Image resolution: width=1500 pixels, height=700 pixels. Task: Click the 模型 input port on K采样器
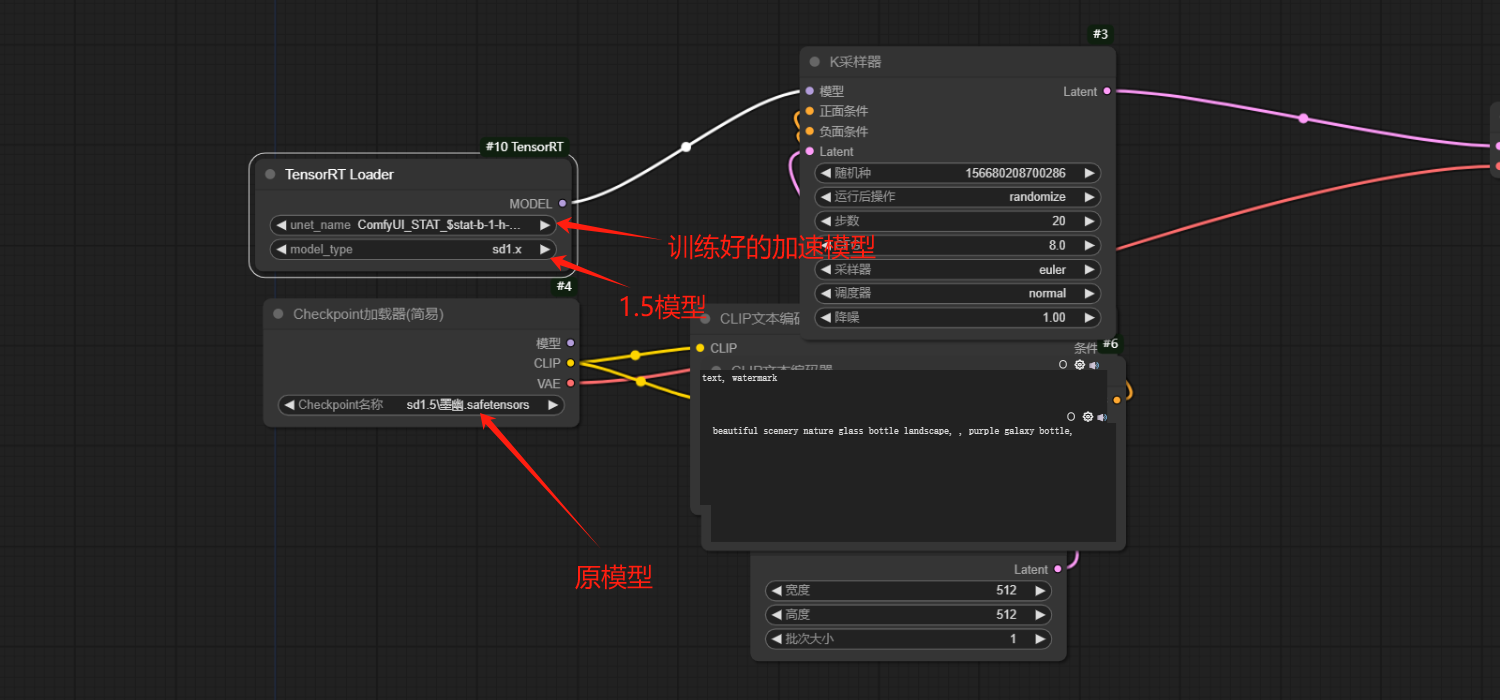(810, 91)
